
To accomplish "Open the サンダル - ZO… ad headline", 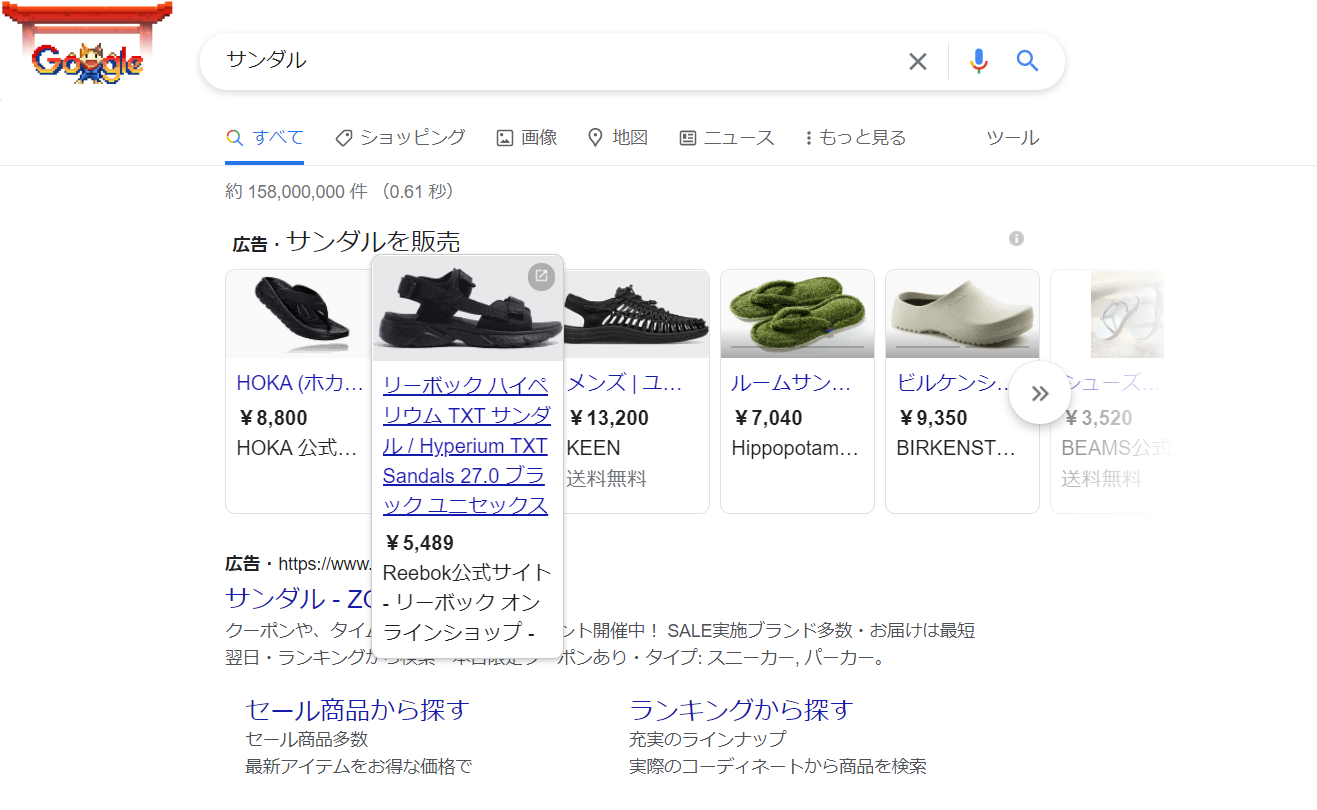I will tap(299, 598).
